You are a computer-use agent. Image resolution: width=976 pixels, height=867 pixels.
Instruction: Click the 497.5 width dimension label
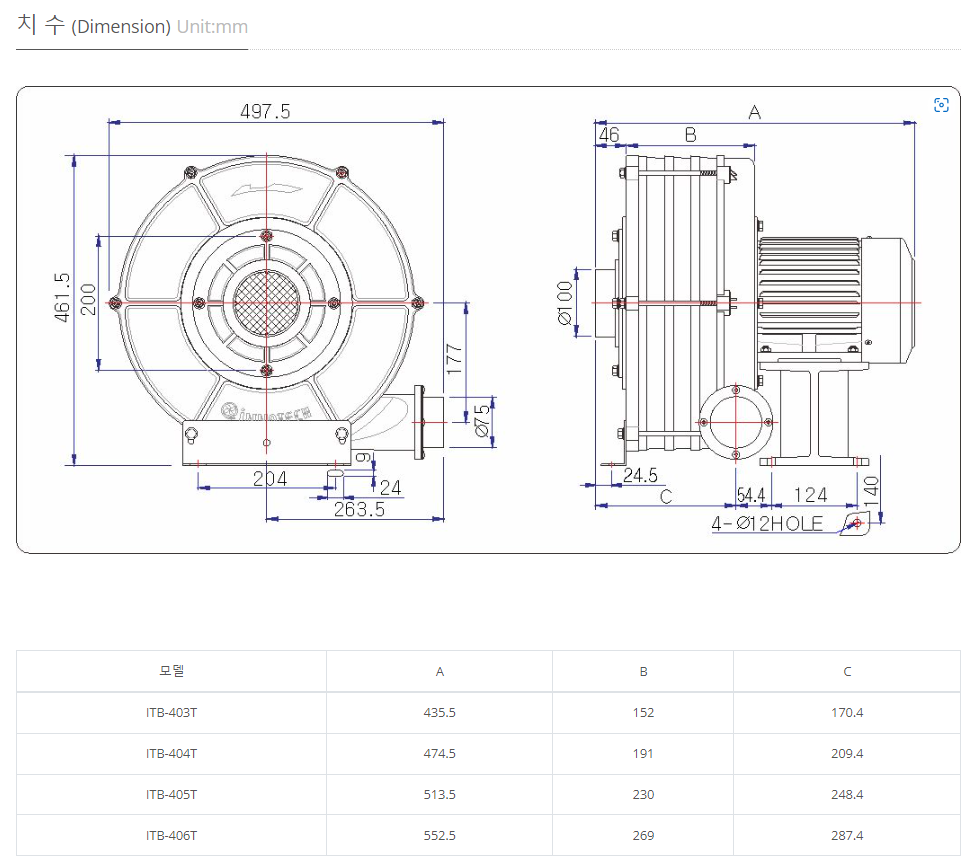[x=265, y=112]
